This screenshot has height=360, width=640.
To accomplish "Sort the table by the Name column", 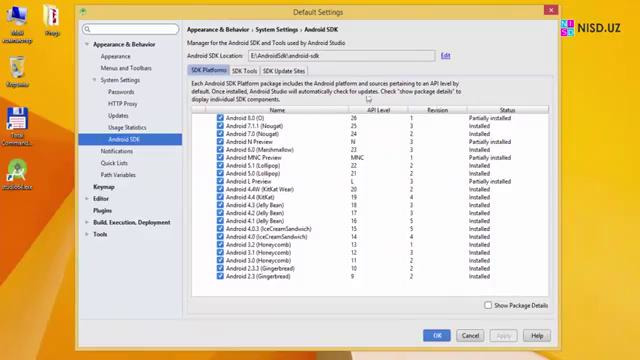I will (277, 110).
